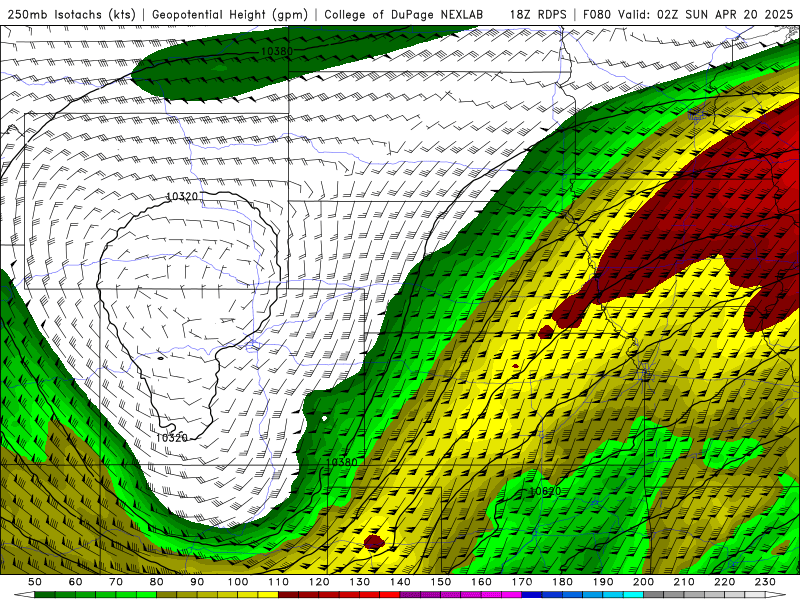Viewport: 800px width, 600px height.
Task: Click the "Geopotential Height (gpm)" title text
Action: click(x=230, y=14)
